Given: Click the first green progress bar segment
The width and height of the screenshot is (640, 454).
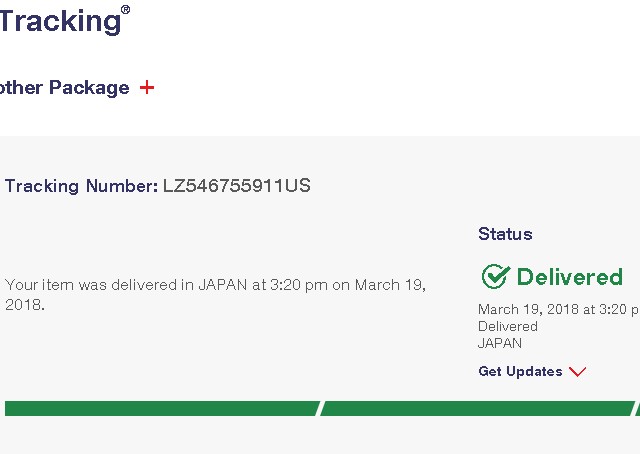Looking at the screenshot, I should tap(160, 408).
